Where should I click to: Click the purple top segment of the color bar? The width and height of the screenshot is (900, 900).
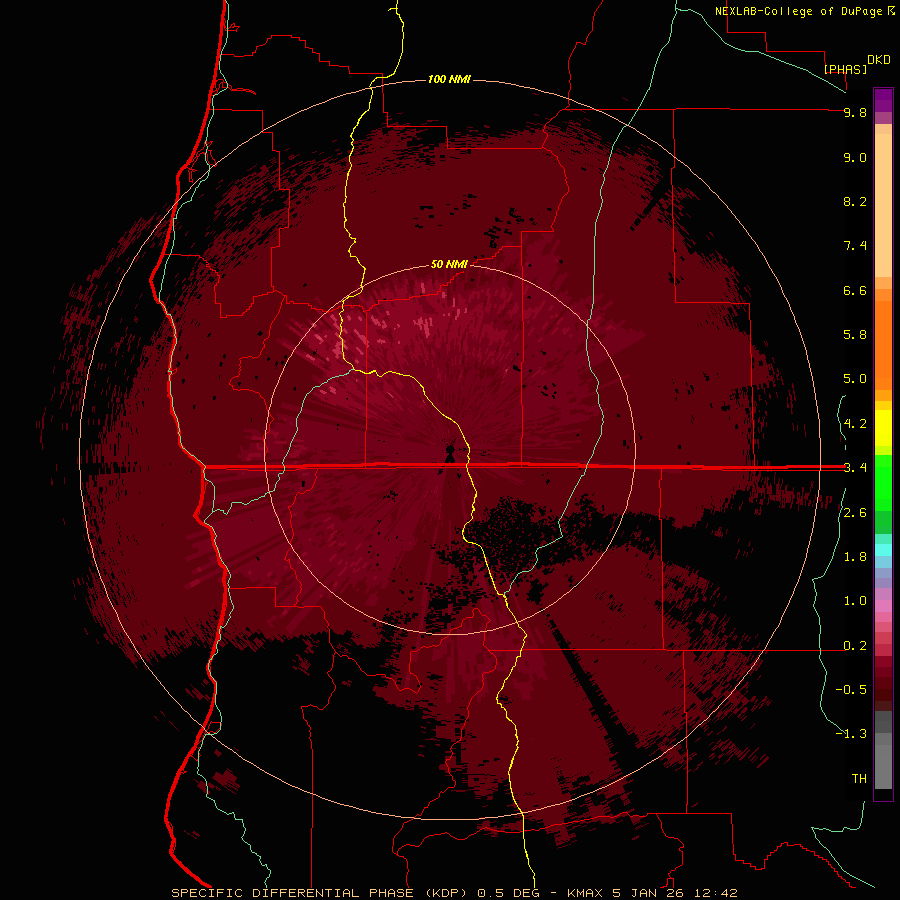tap(883, 100)
